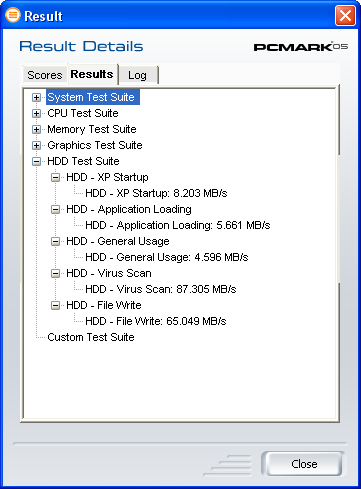
Task: Select the File Write 65.049 MB/s result
Action: (x=156, y=321)
